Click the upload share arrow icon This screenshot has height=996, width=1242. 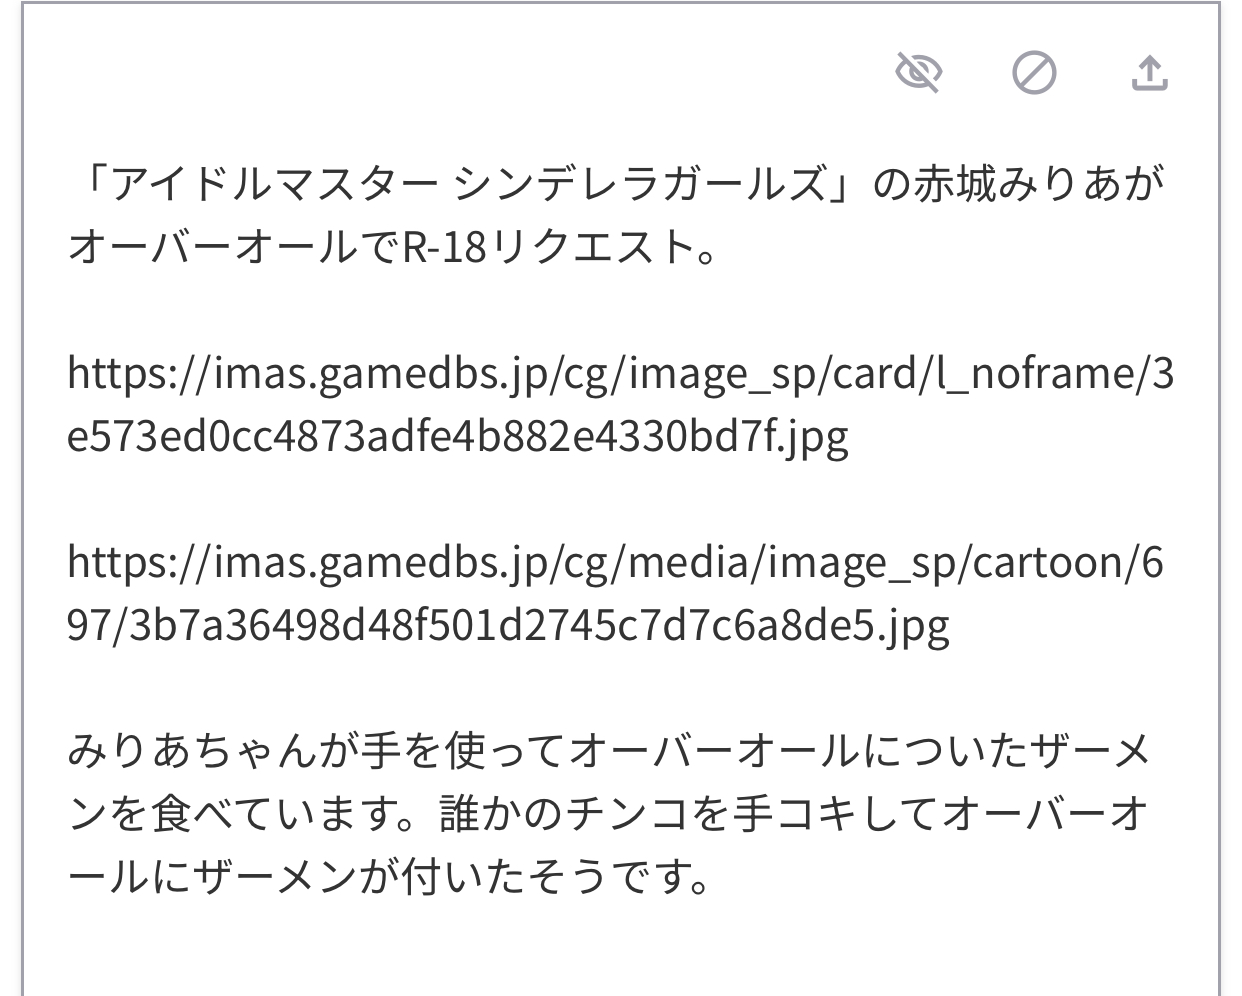point(1150,73)
